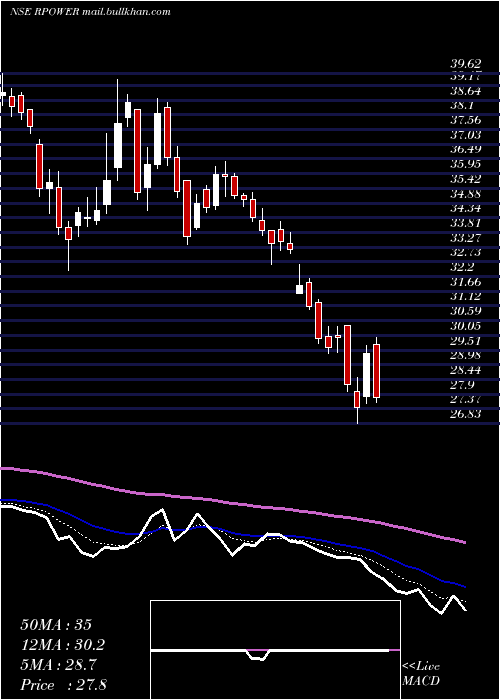500x700 pixels.
Task: Click the 36.49 price axis label
Action: coord(465,150)
